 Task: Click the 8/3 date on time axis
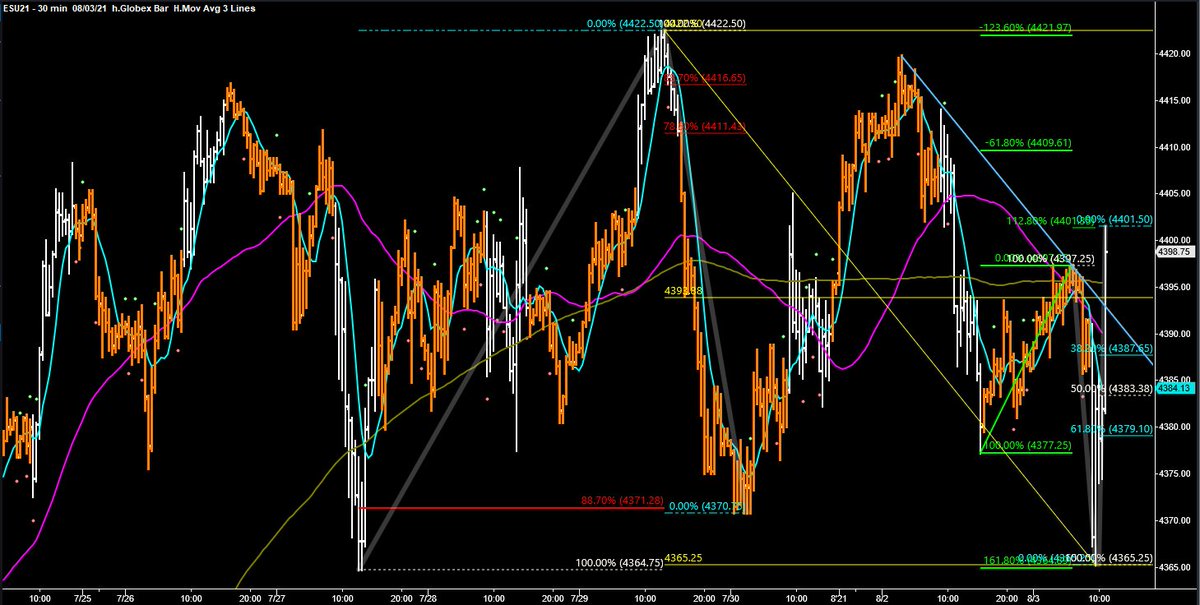tap(1035, 598)
